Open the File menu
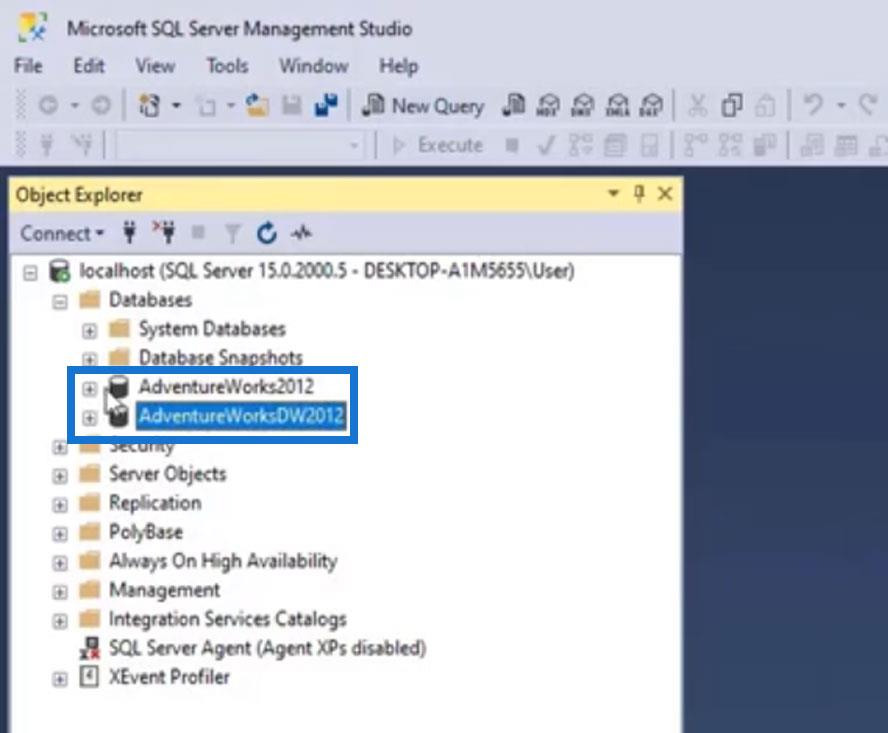888x733 pixels. [28, 66]
